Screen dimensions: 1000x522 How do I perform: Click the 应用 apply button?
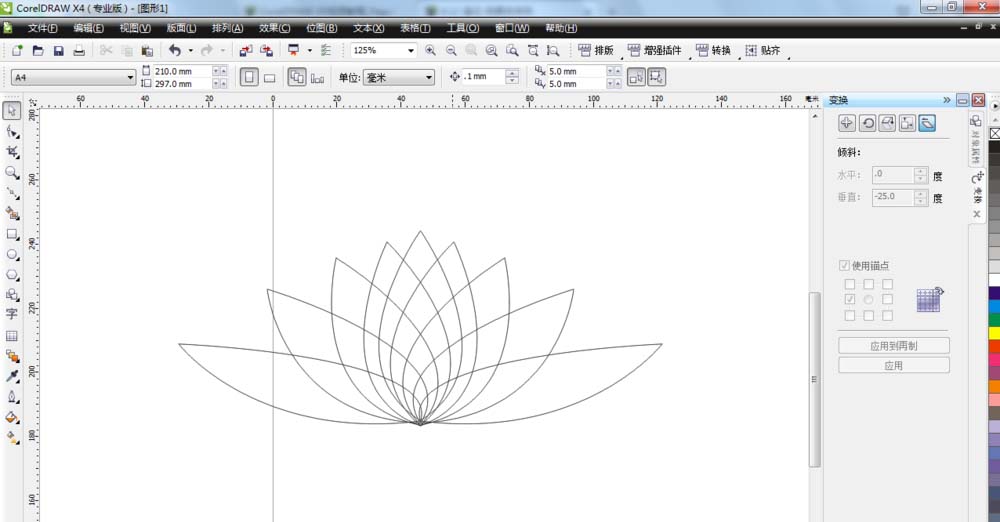coord(893,365)
